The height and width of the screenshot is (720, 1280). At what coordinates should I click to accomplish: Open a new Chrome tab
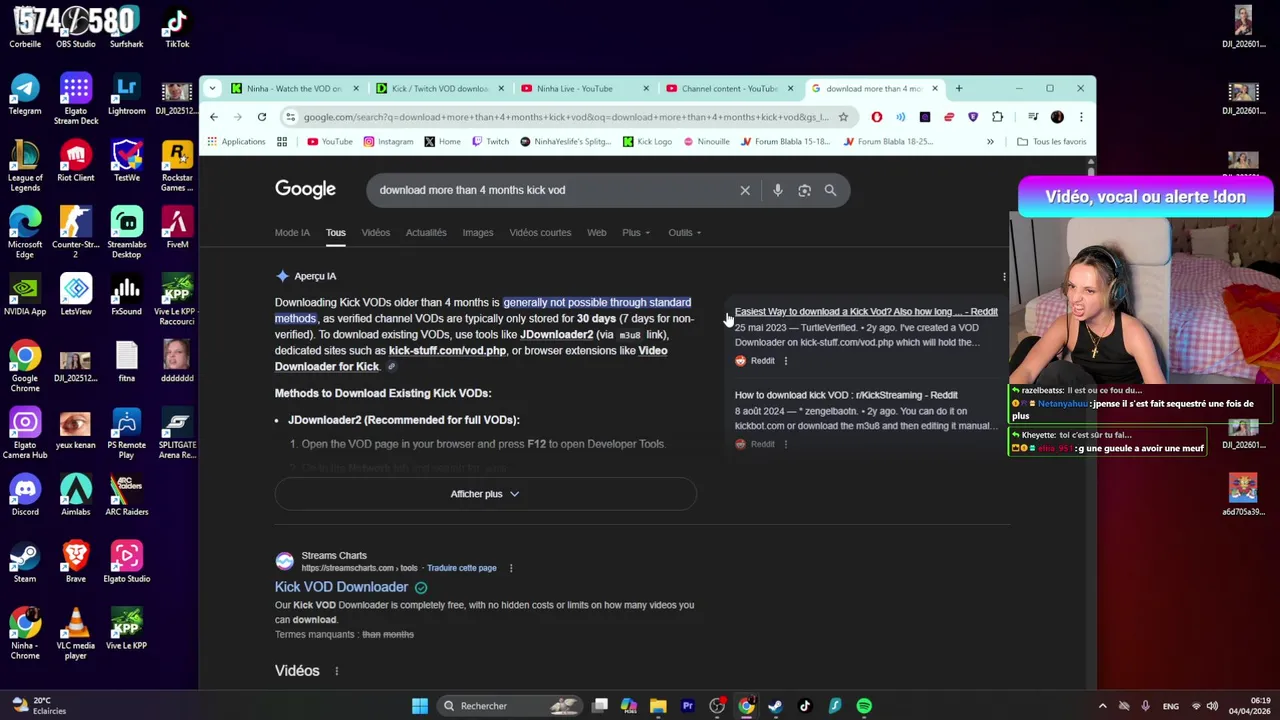pyautogui.click(x=958, y=88)
